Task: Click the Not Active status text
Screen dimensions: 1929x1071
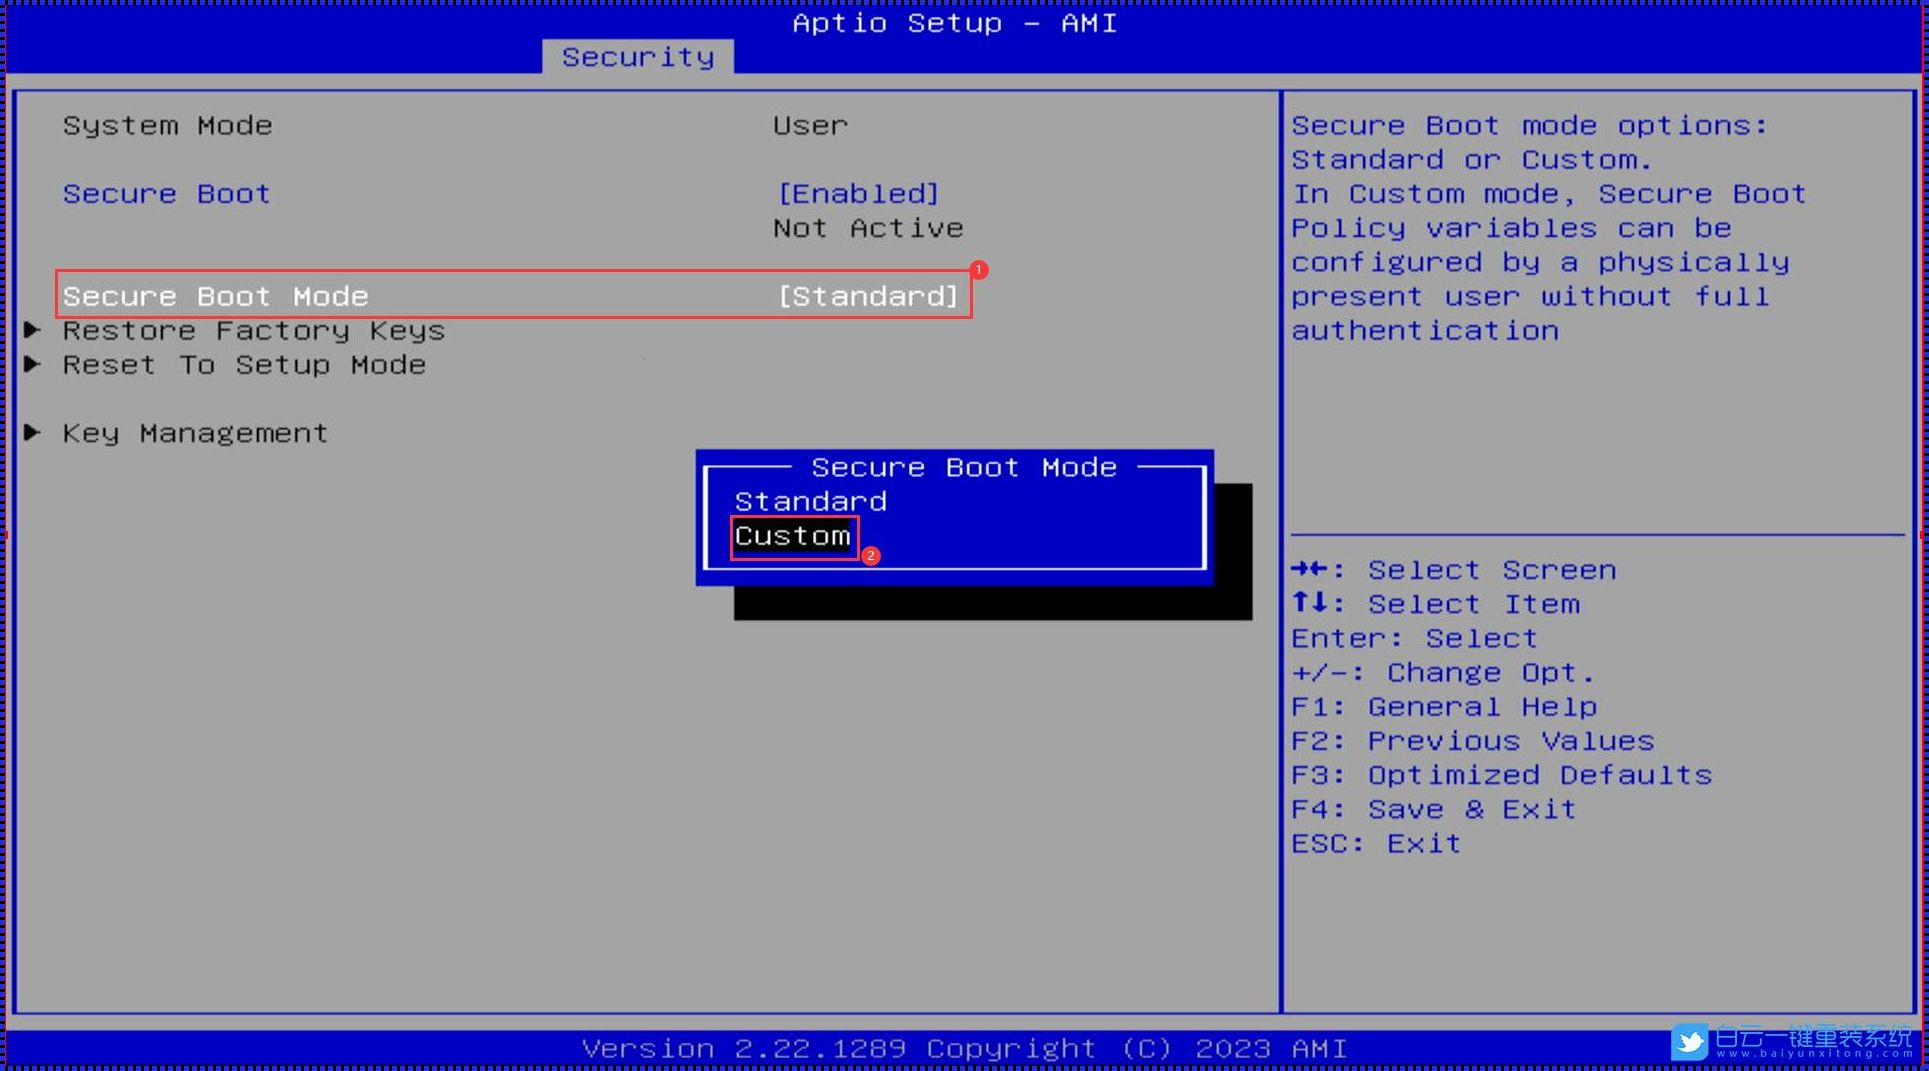Action: point(868,229)
